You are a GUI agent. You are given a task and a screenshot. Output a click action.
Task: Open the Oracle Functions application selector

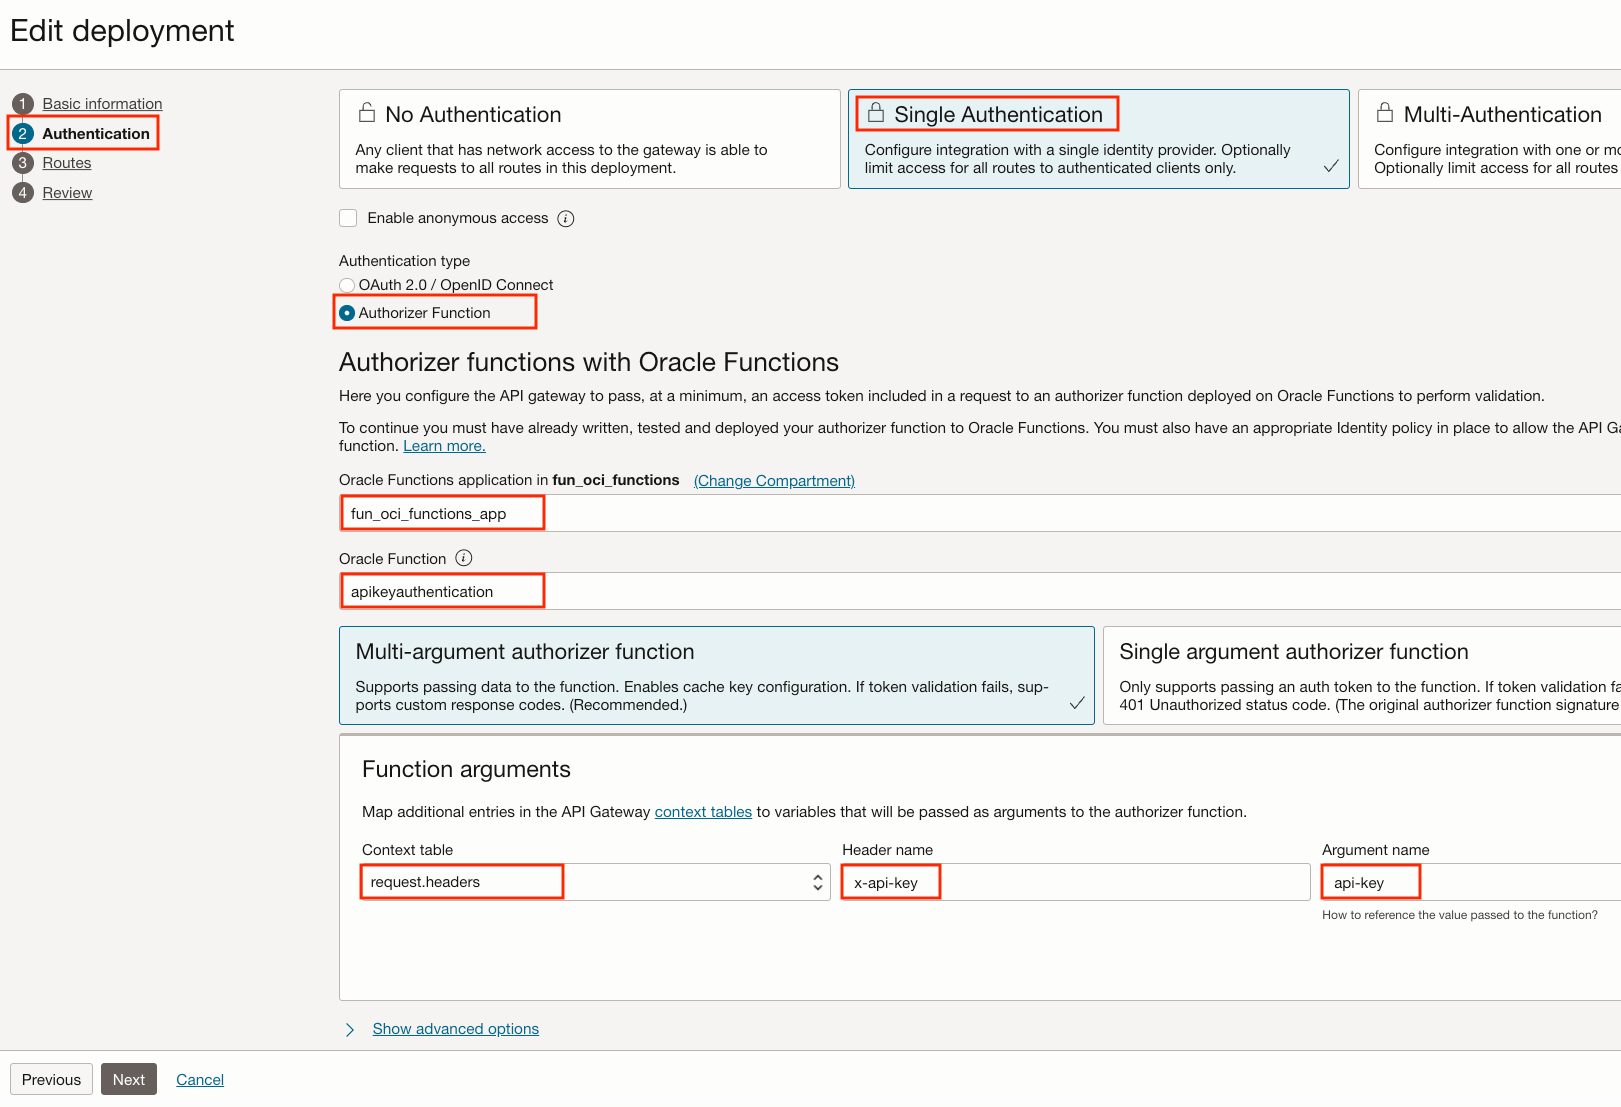(980, 514)
